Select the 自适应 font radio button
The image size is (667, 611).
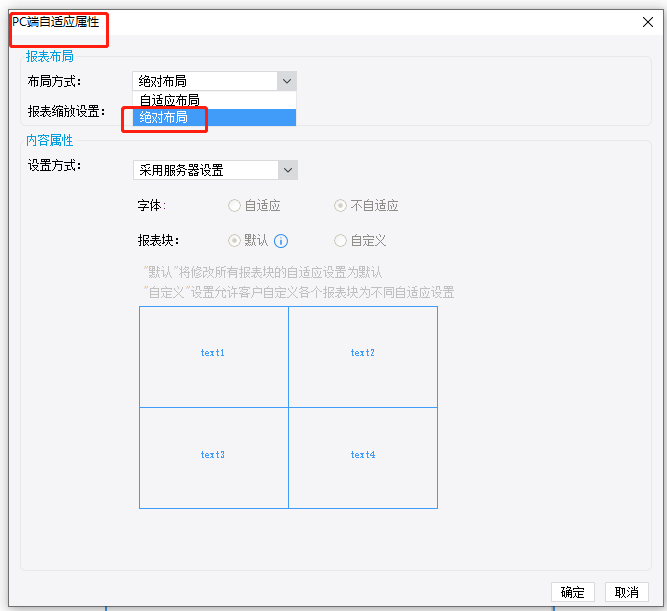234,206
